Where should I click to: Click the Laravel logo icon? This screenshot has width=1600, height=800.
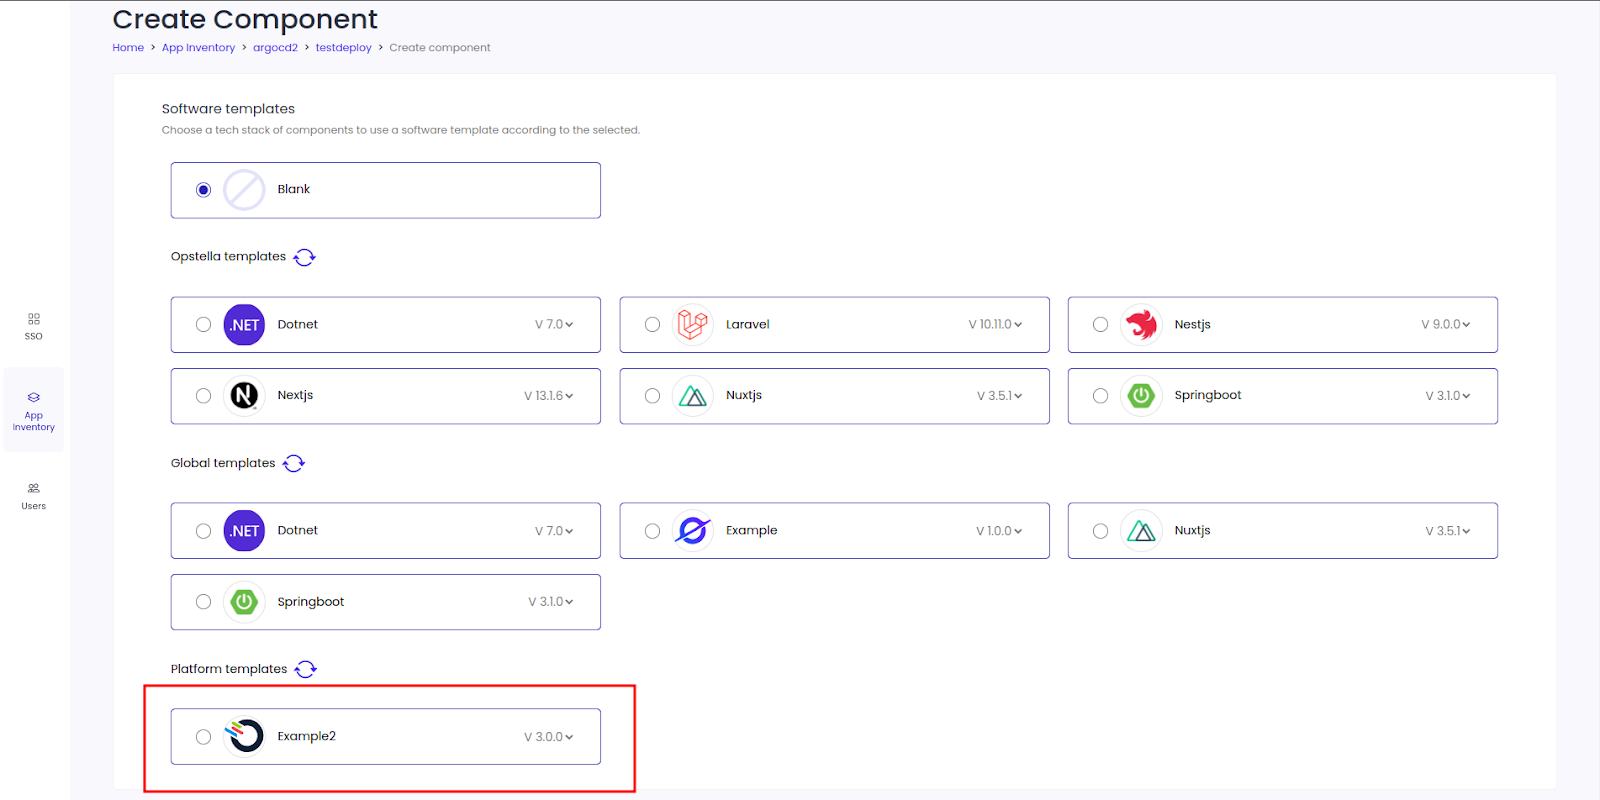692,325
